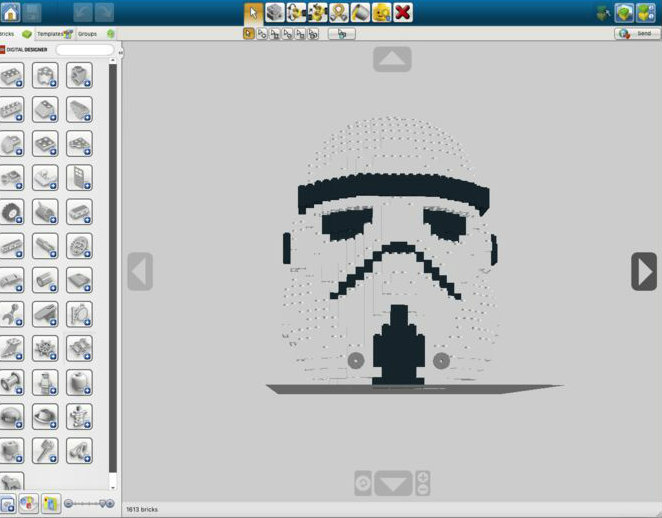Expand the window frame category
Image resolution: width=662 pixels, height=518 pixels.
click(79, 178)
